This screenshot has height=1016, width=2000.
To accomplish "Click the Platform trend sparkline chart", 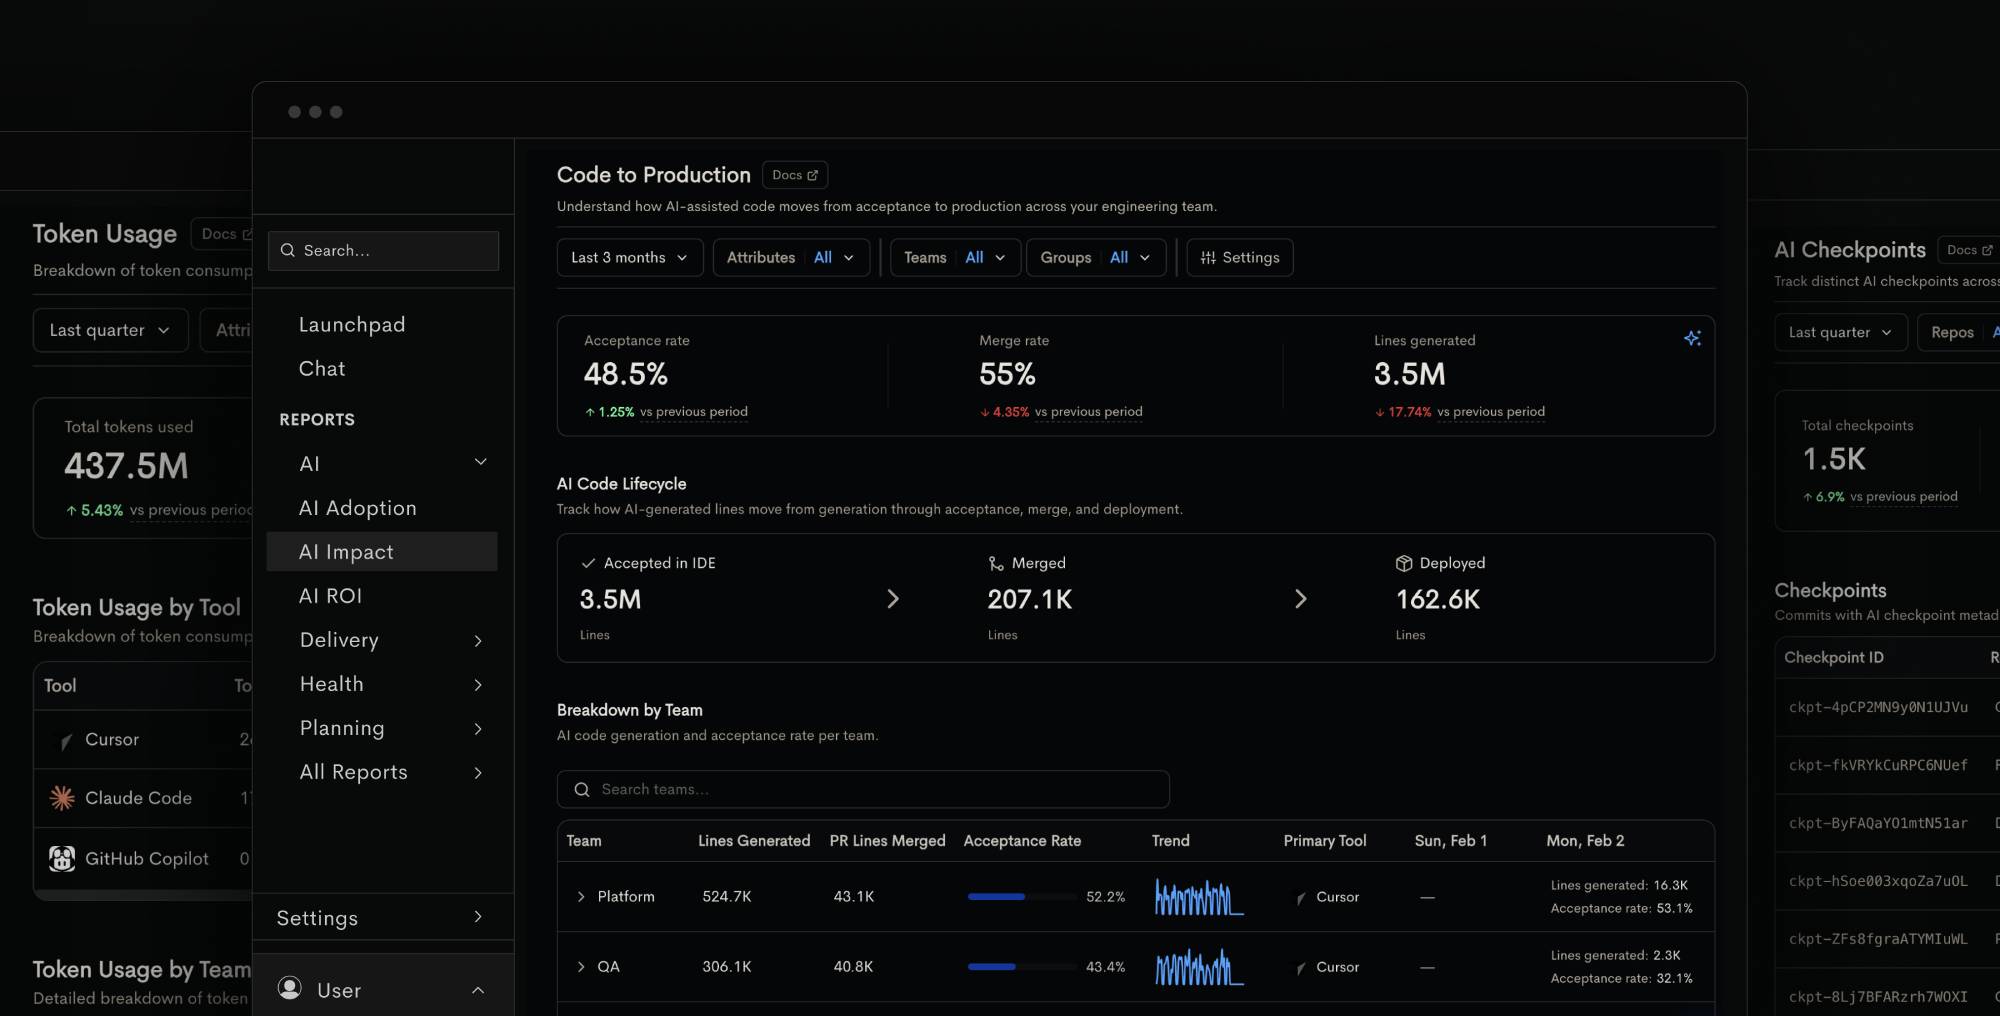I will [x=1199, y=897].
